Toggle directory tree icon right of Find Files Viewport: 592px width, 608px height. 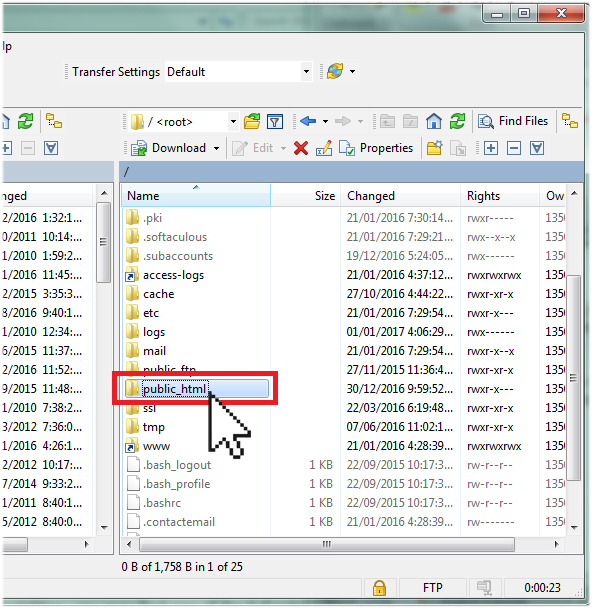click(x=570, y=121)
